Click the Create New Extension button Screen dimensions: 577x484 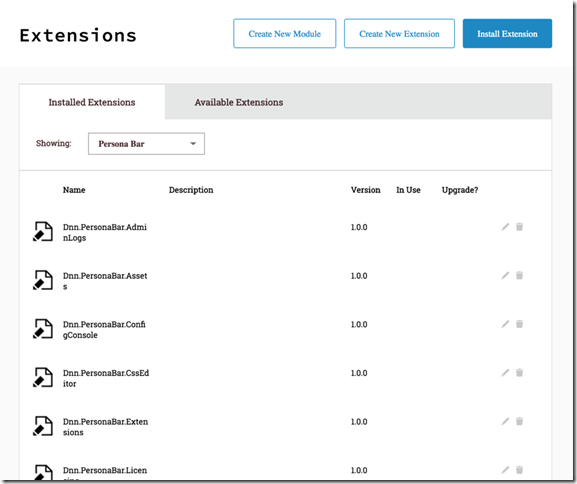pos(399,33)
